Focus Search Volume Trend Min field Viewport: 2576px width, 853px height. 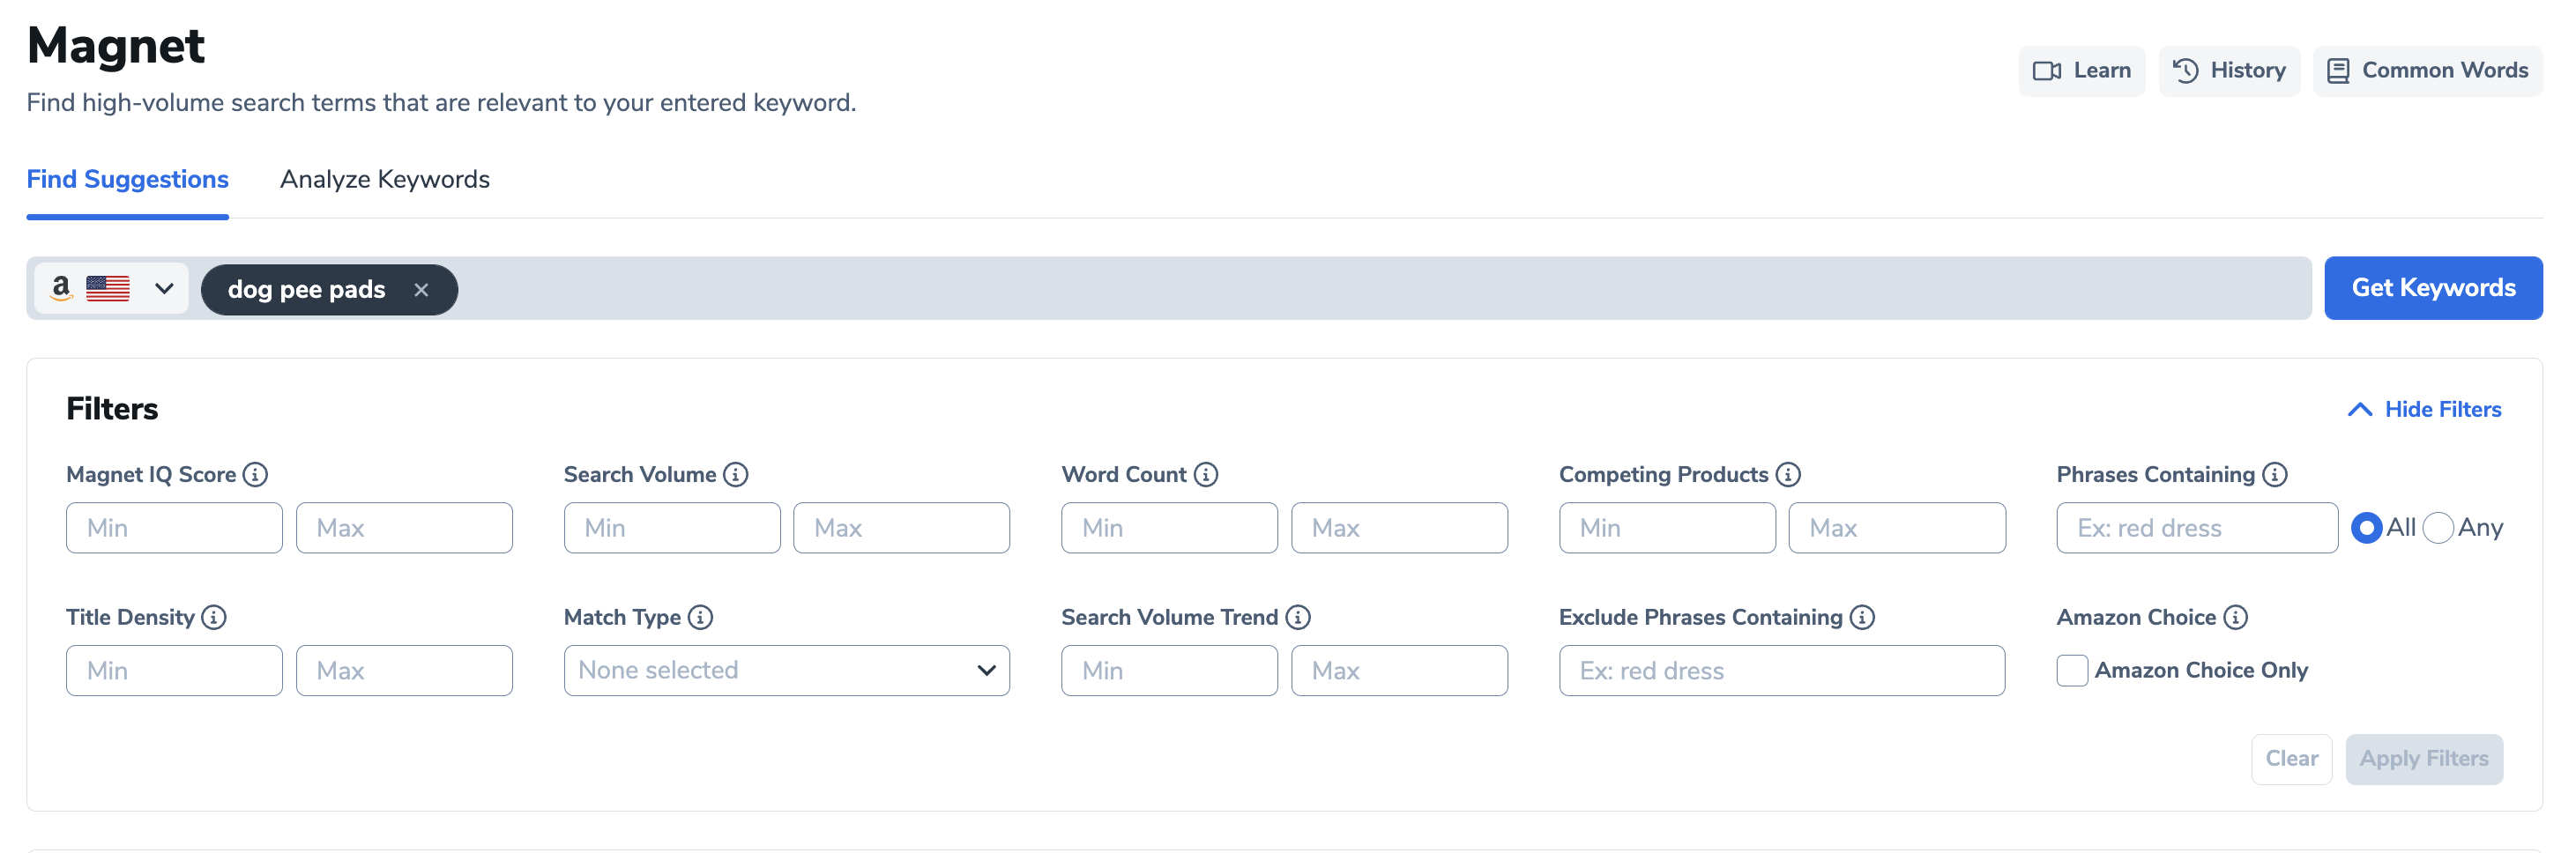coord(1169,671)
